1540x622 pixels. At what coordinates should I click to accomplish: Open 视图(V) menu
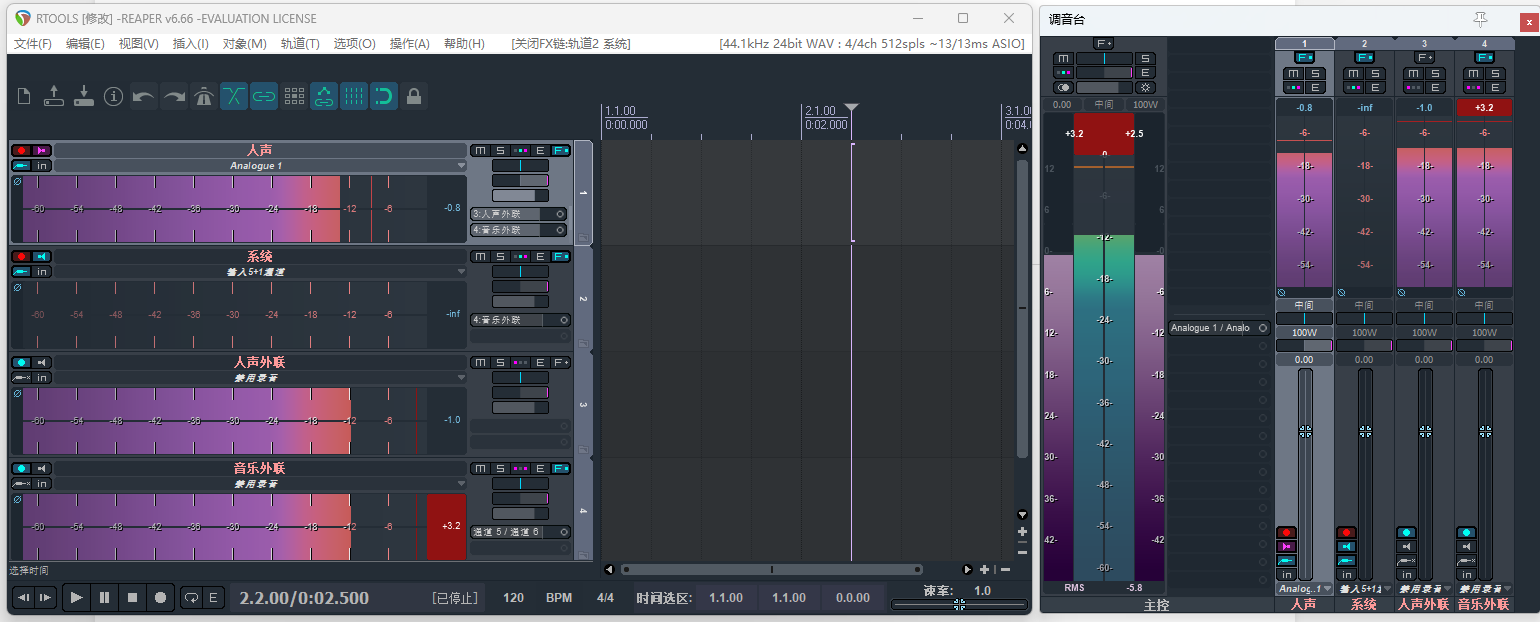(x=138, y=44)
